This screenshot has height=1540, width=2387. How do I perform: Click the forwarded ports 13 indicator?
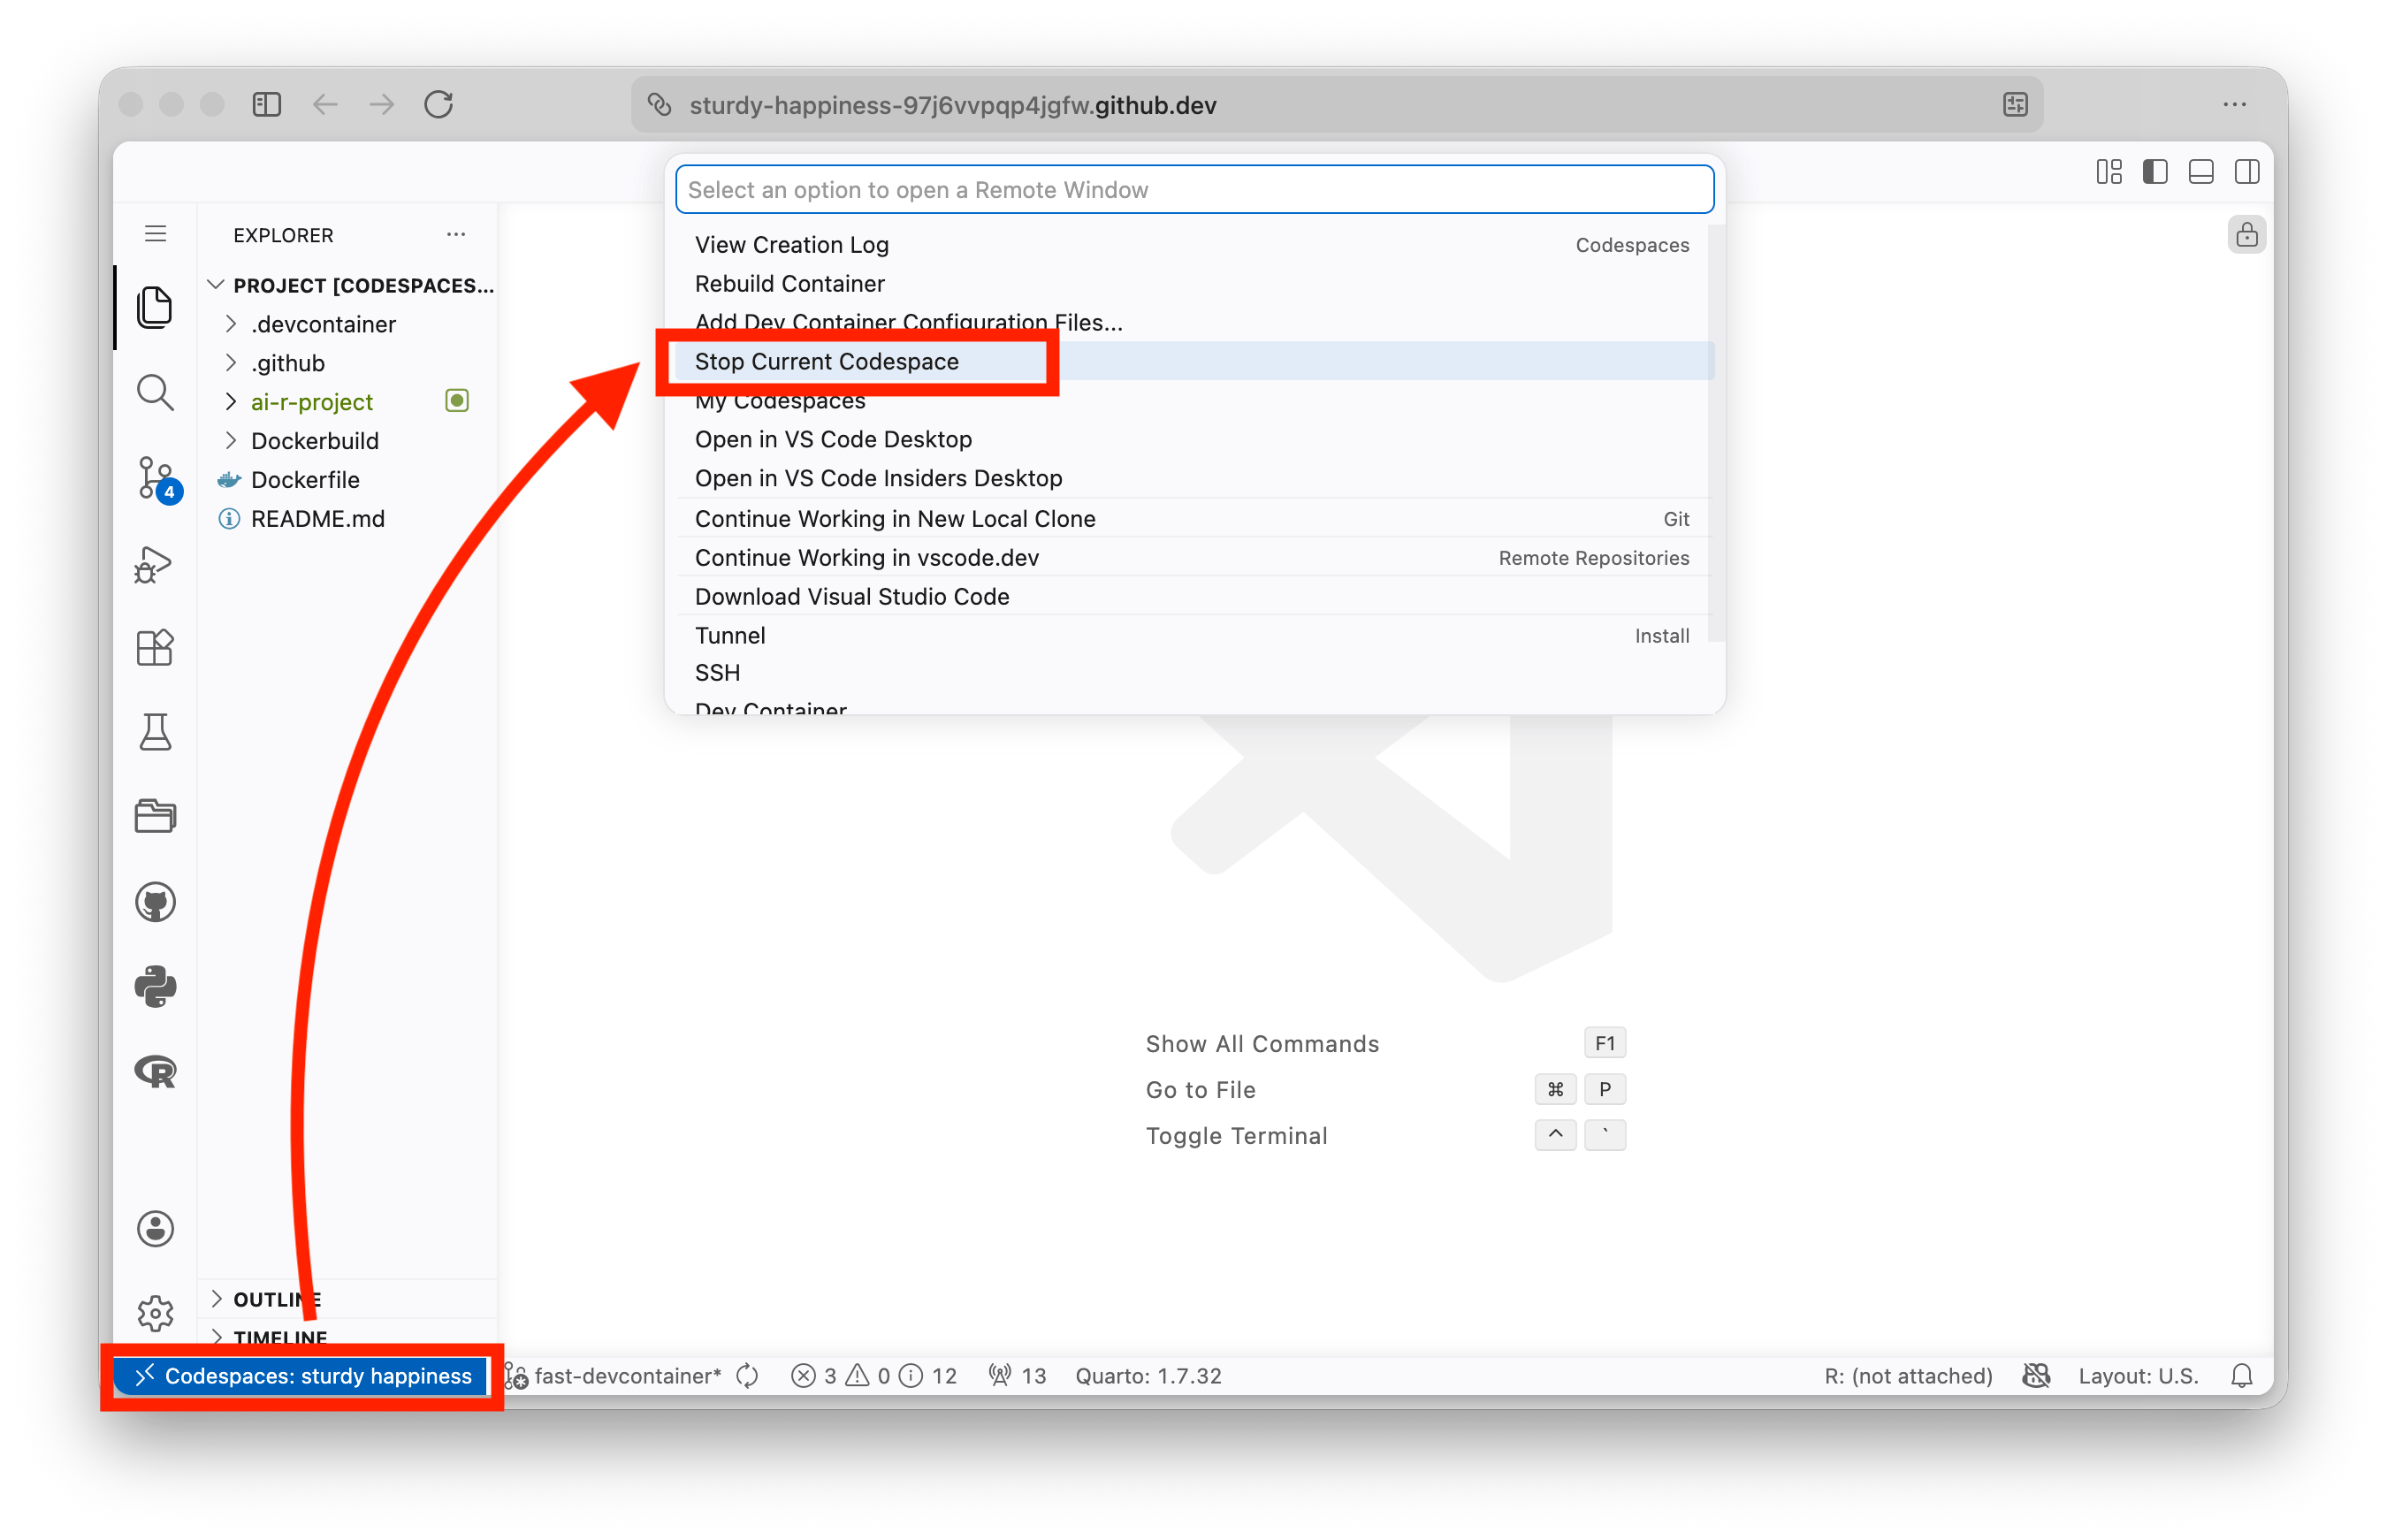(1016, 1376)
